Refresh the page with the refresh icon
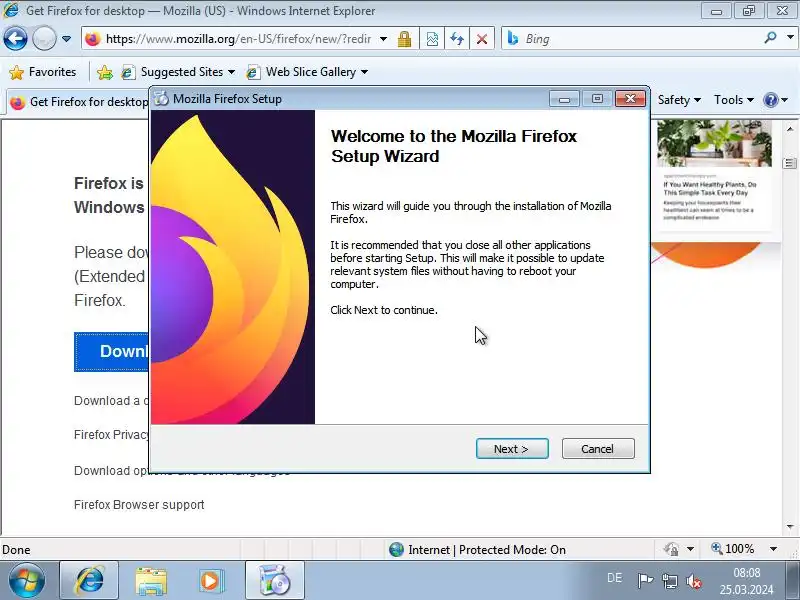 (457, 39)
